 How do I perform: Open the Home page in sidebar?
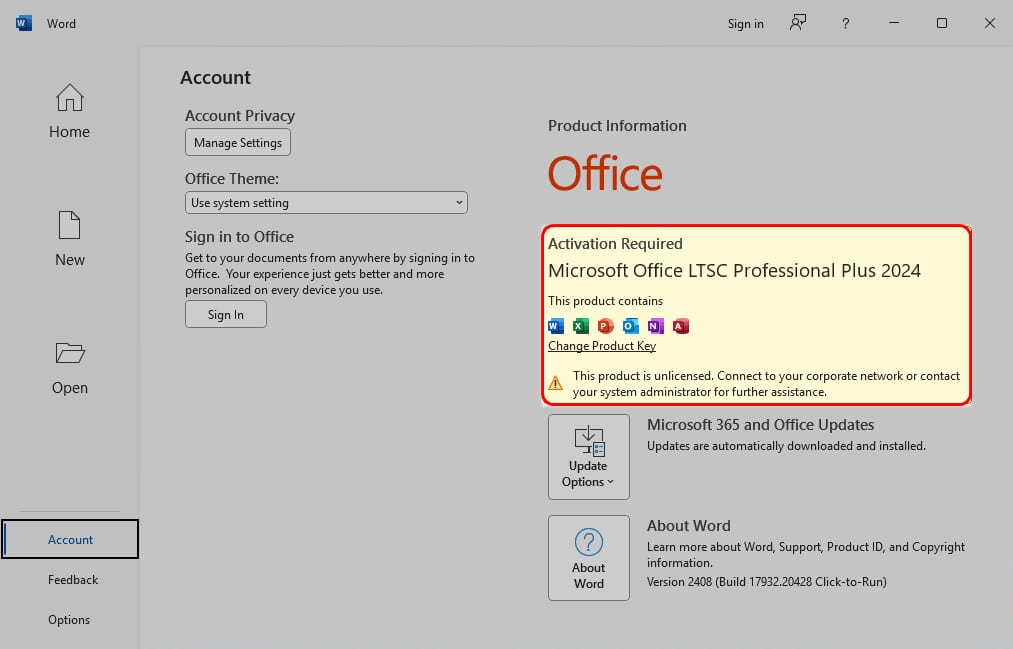69,112
